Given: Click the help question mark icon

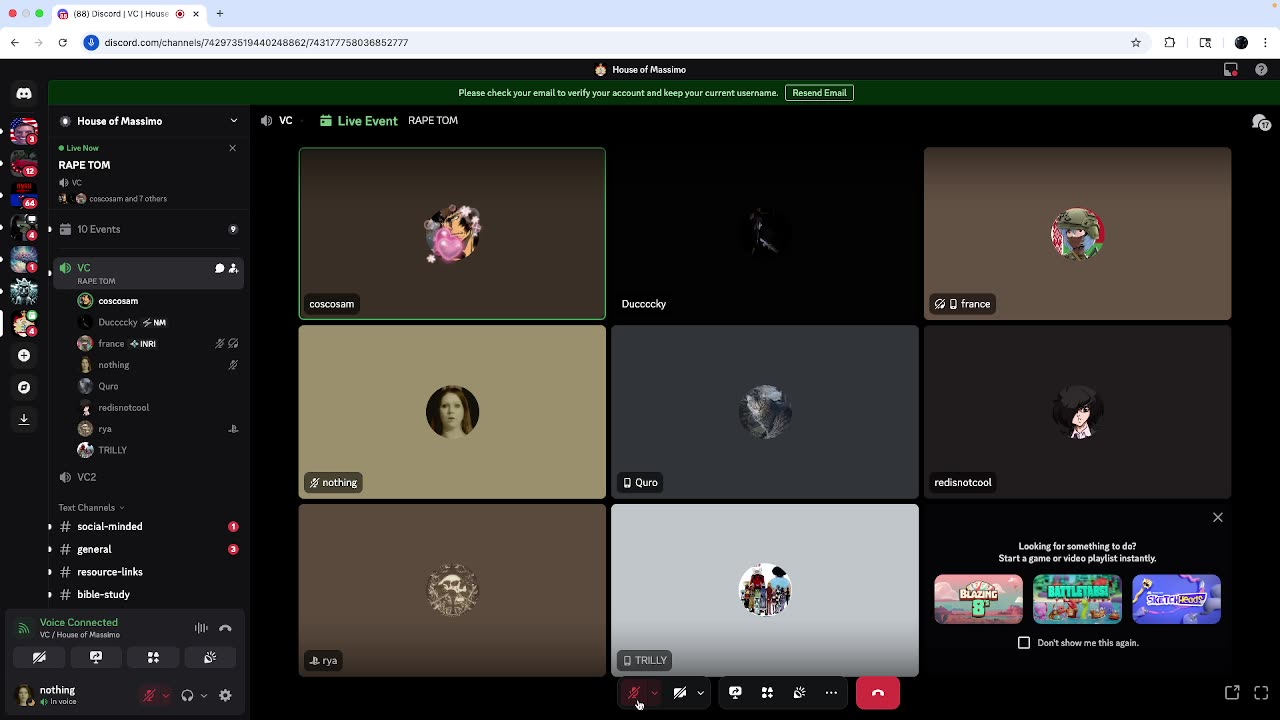Looking at the screenshot, I should [1261, 70].
